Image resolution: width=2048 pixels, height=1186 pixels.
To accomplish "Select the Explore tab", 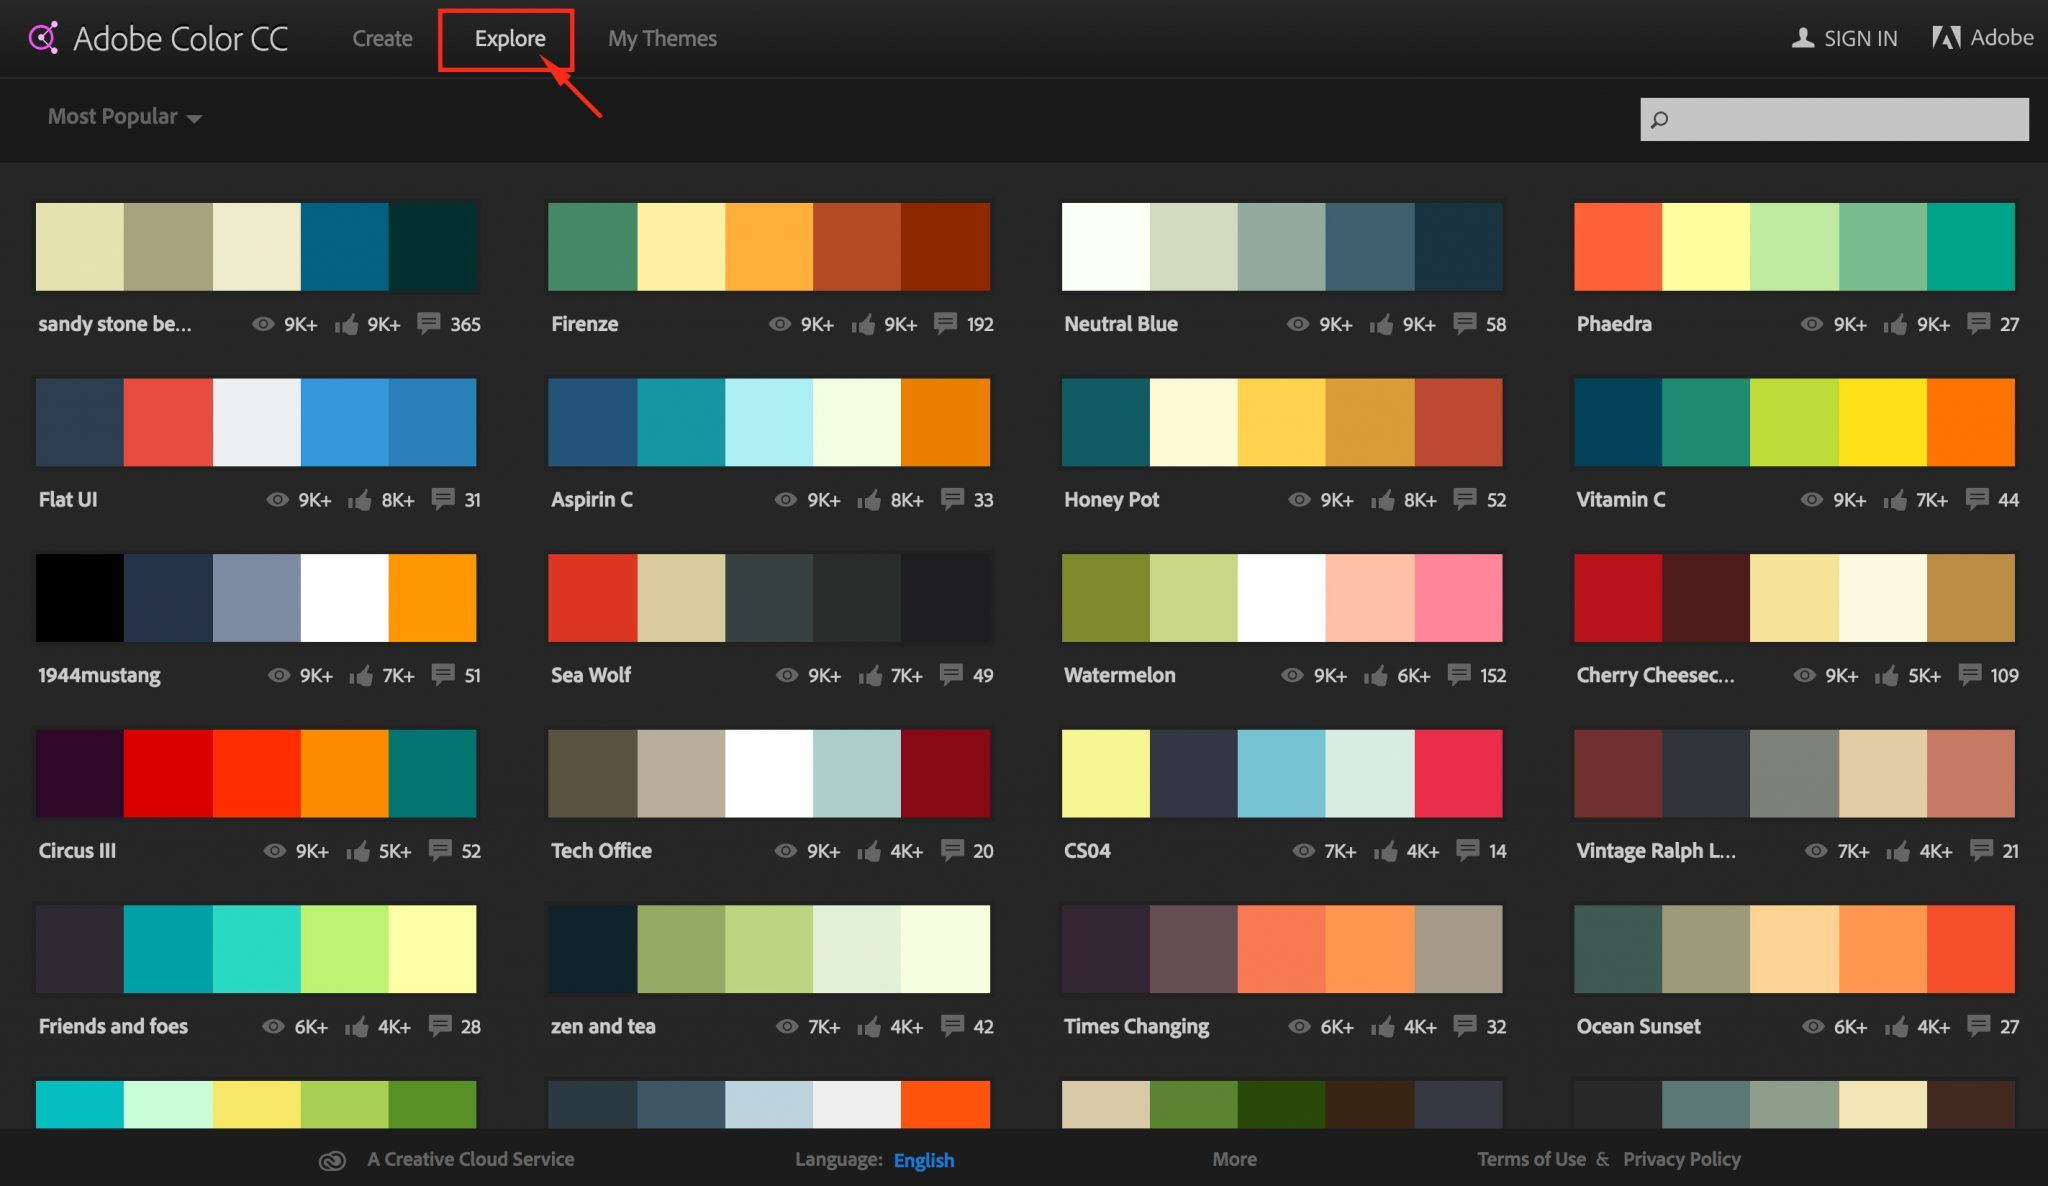I will coord(510,38).
